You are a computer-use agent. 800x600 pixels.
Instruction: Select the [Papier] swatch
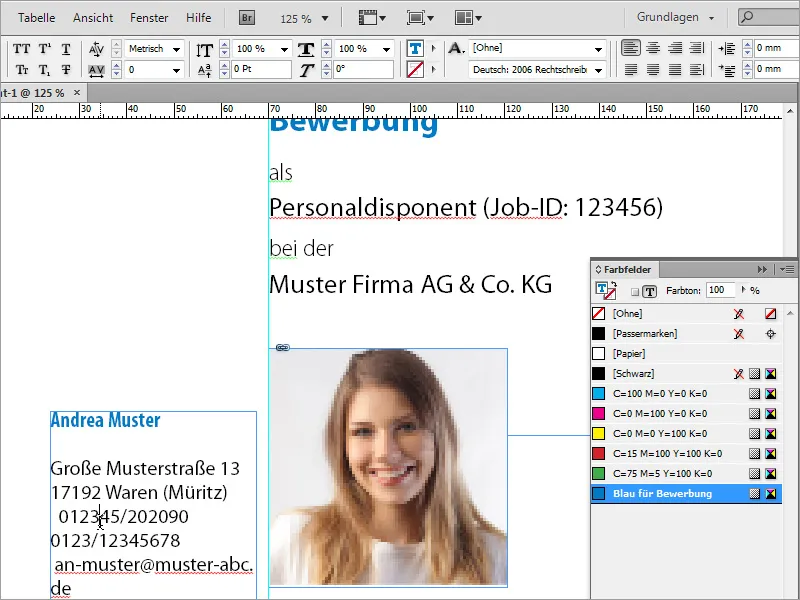(630, 354)
